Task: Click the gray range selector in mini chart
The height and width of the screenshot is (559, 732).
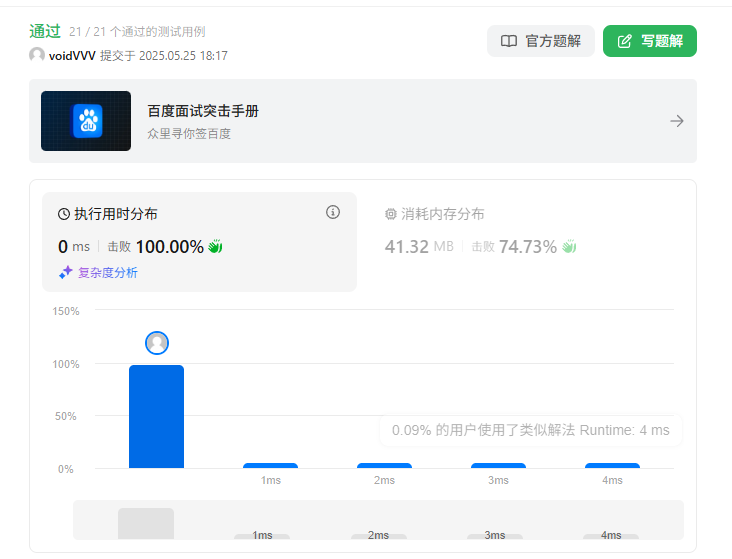Action: point(146,523)
